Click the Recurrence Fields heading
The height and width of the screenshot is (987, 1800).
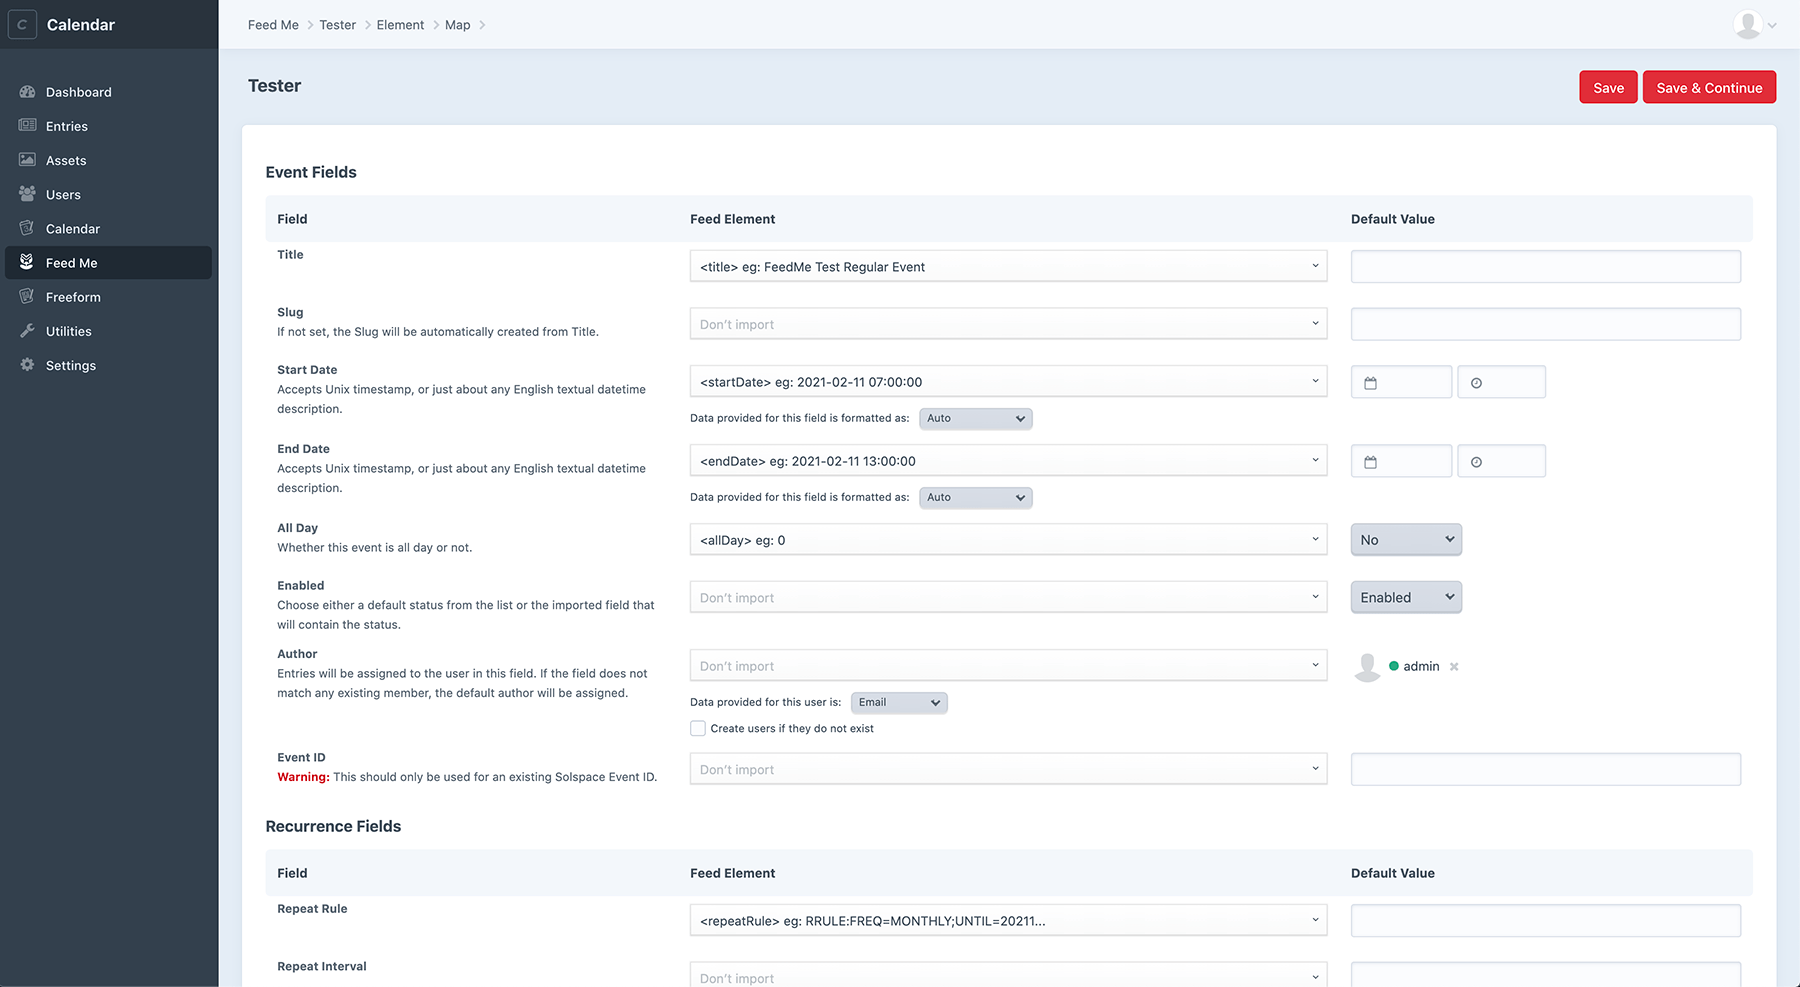[x=333, y=826]
